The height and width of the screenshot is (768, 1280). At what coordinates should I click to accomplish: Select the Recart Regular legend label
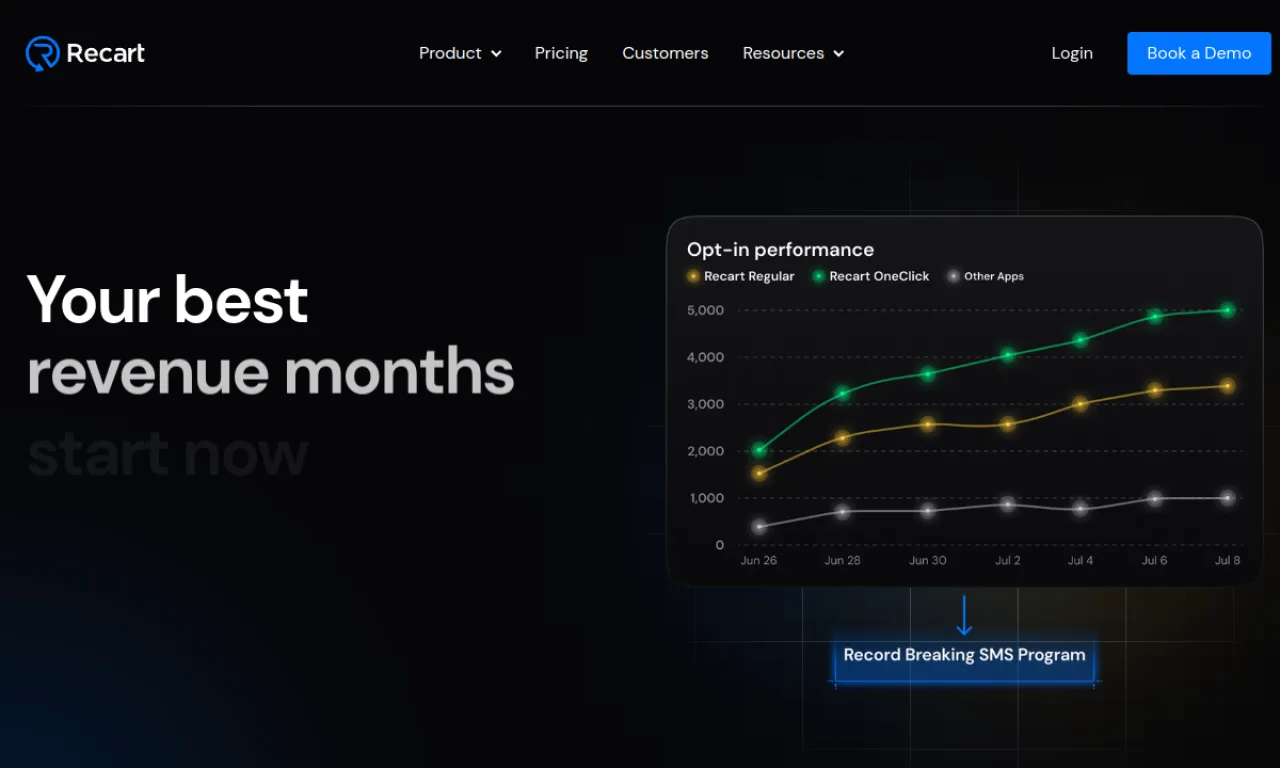[749, 276]
